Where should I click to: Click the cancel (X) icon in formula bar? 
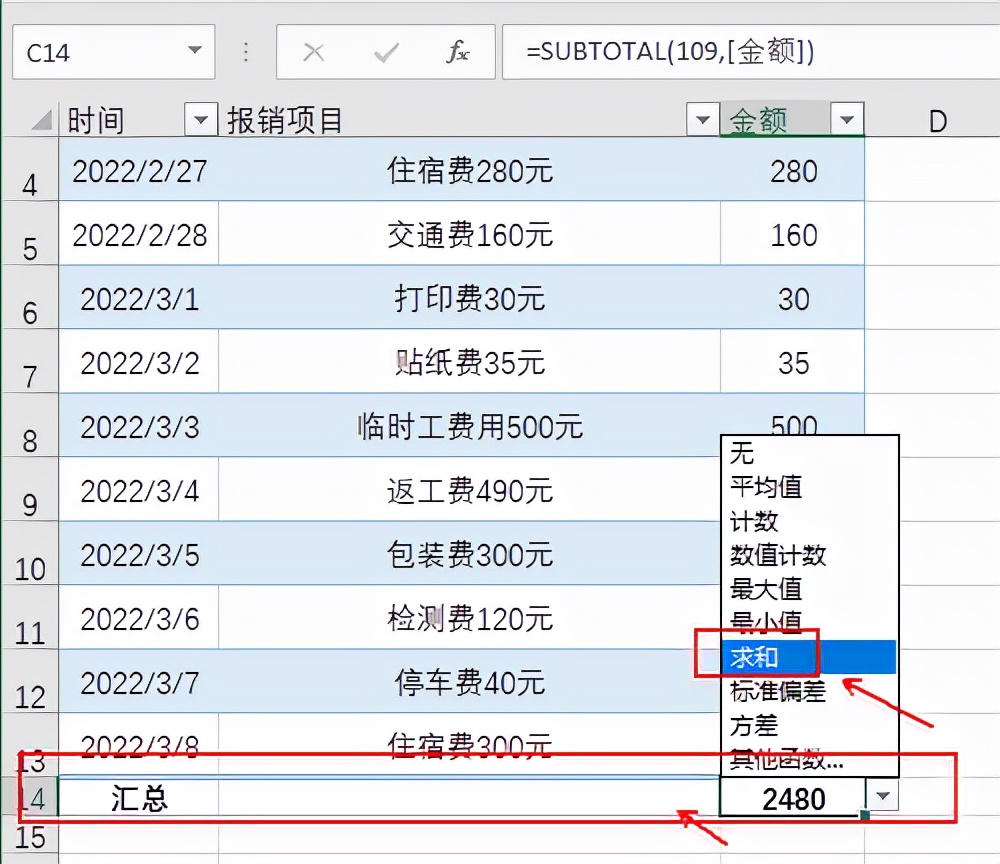[314, 52]
